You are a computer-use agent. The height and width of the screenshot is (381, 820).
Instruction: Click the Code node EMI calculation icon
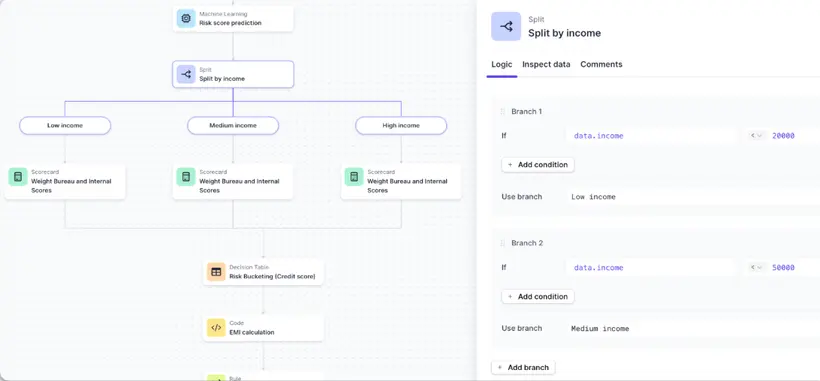(x=216, y=328)
